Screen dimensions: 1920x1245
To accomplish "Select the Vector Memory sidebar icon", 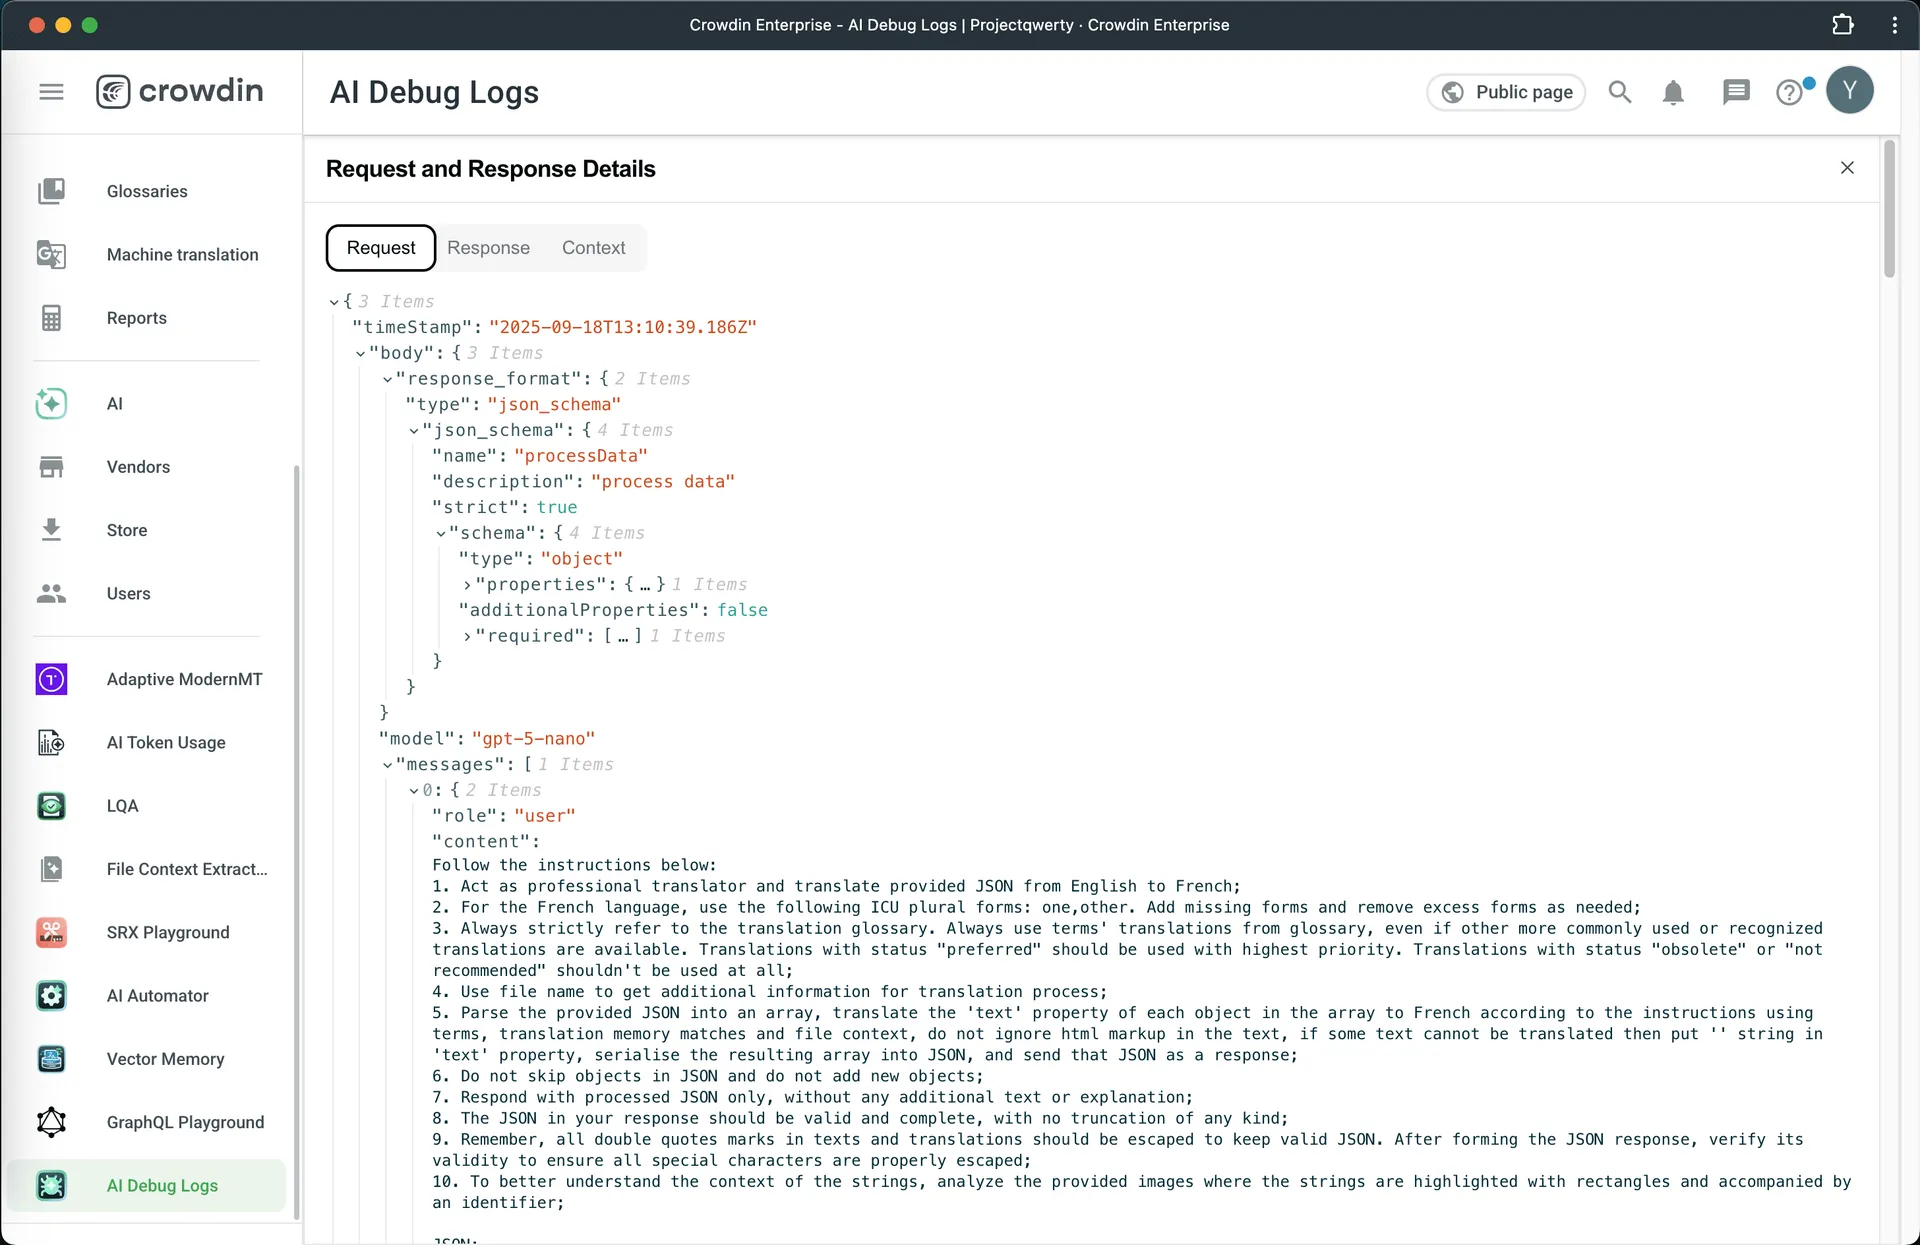I will click(x=51, y=1059).
